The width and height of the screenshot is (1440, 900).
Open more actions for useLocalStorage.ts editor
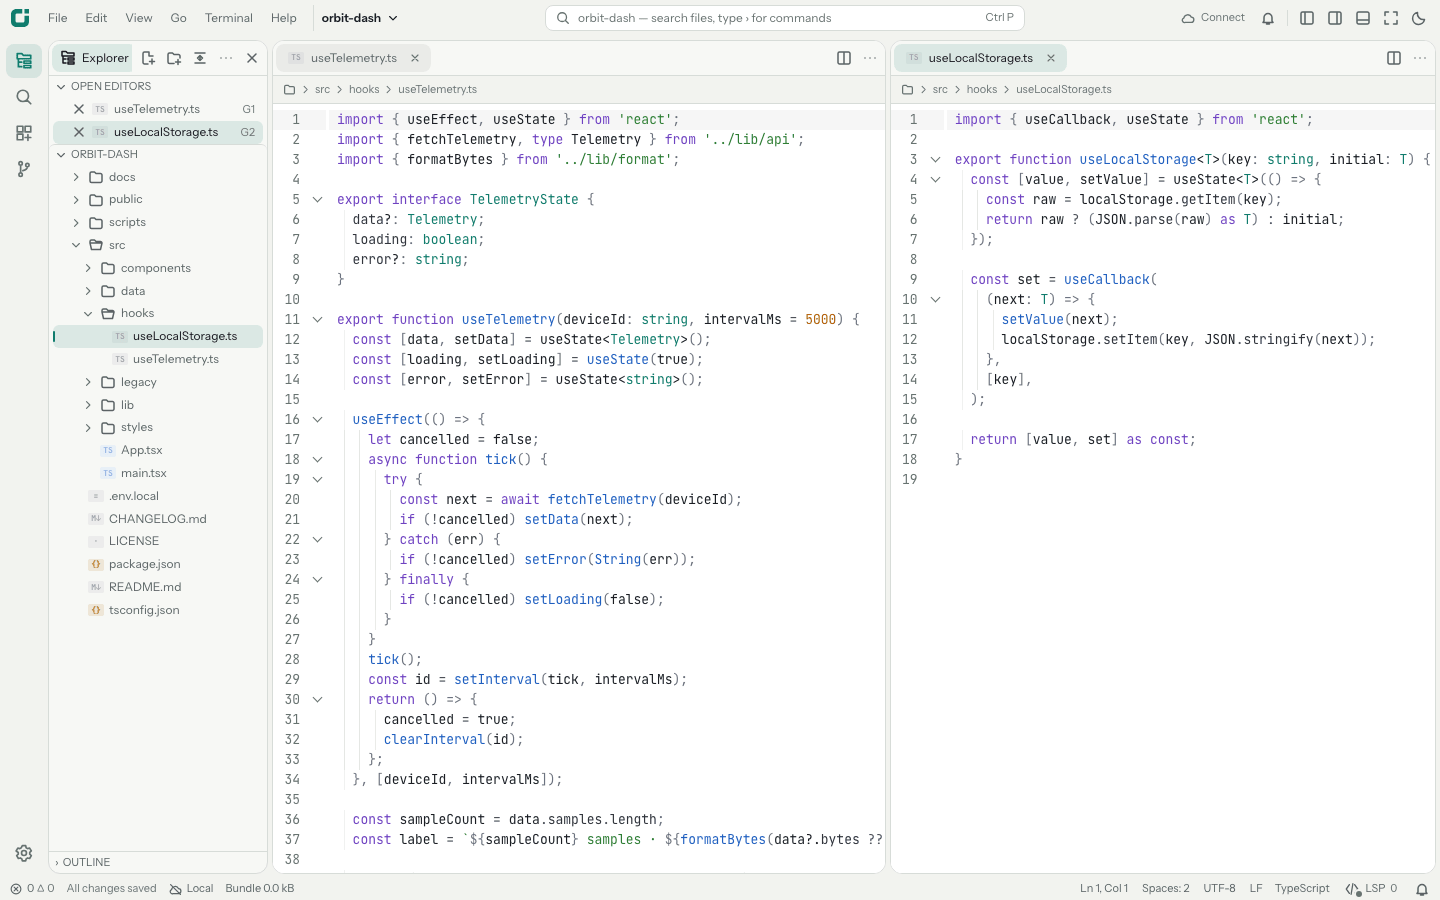(x=1420, y=58)
